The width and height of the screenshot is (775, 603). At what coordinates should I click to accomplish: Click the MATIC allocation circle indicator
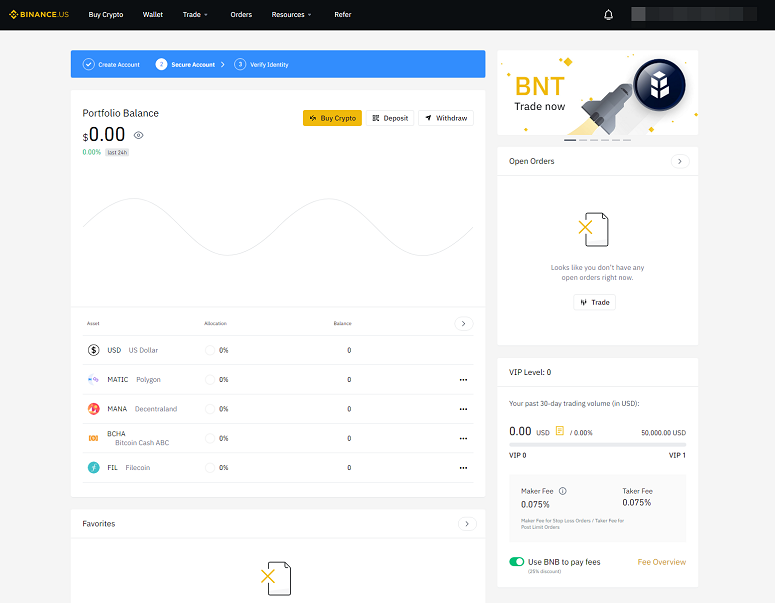[x=210, y=380]
